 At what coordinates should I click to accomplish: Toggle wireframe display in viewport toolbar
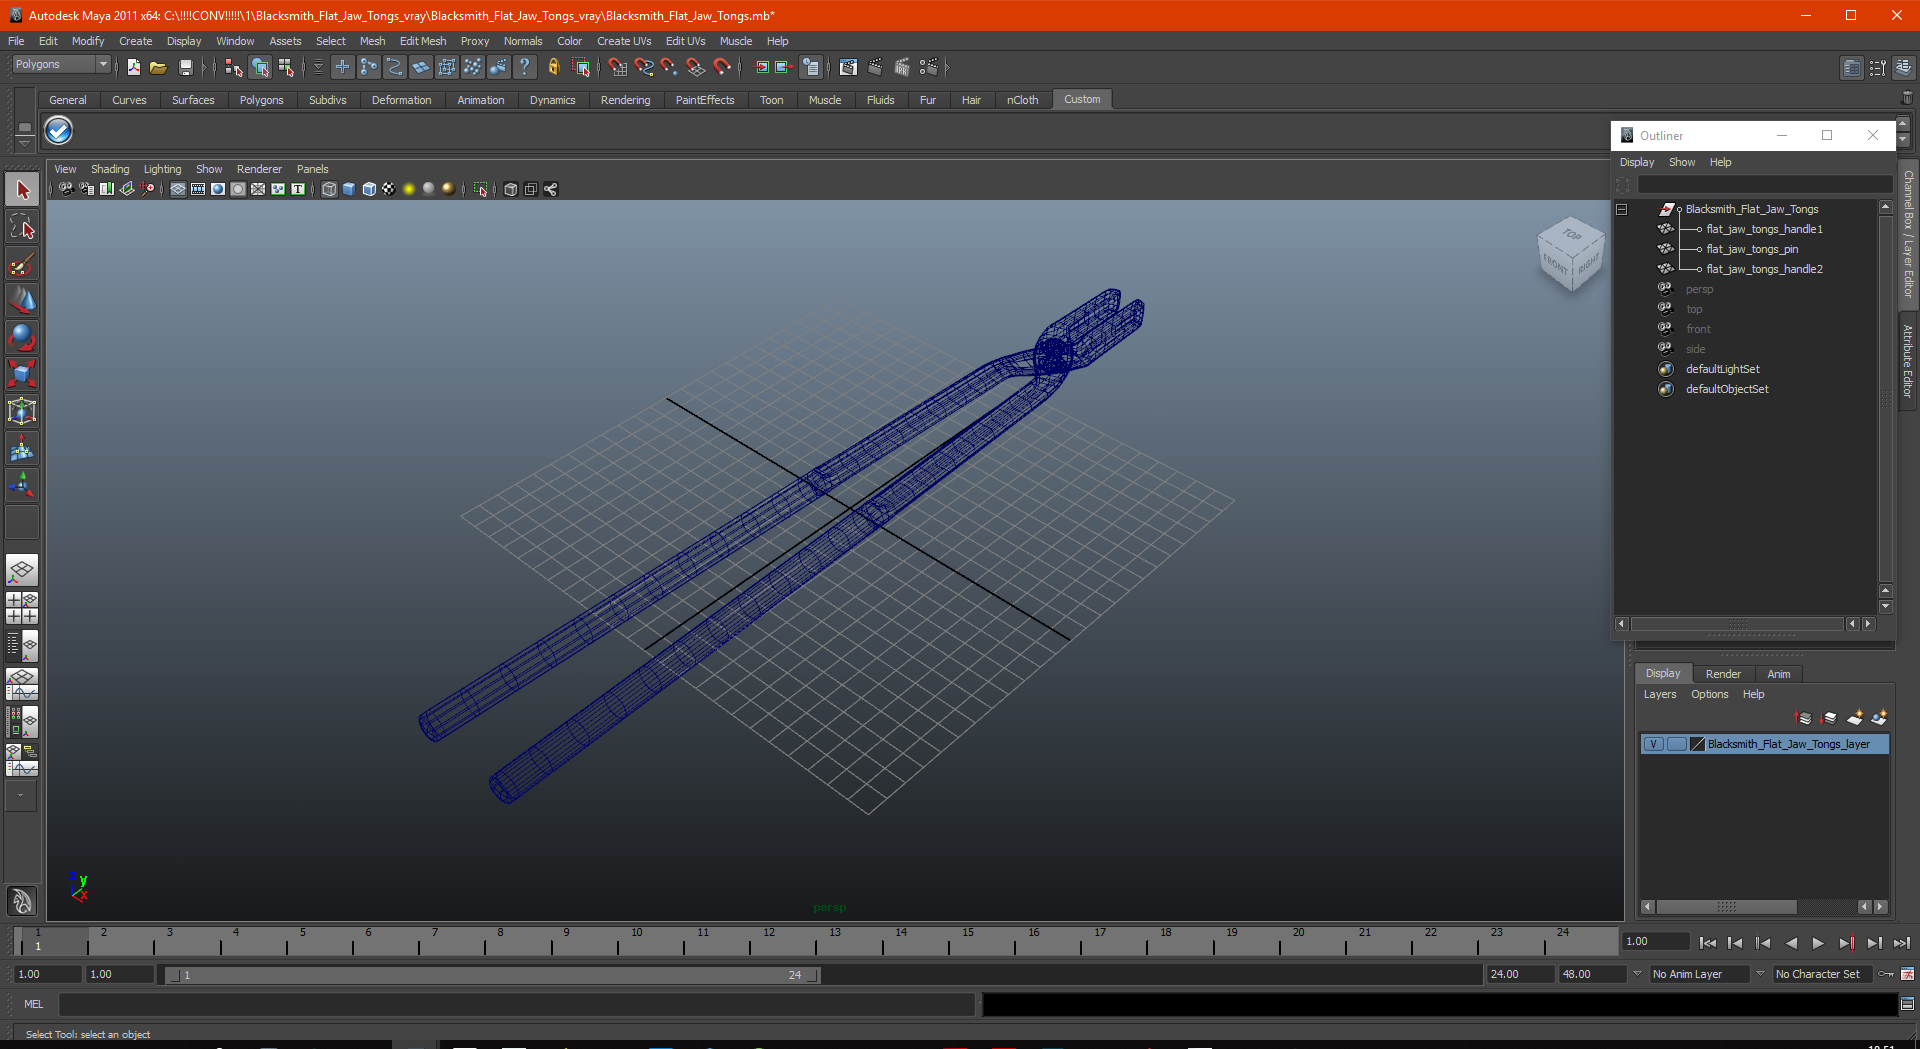pos(329,189)
